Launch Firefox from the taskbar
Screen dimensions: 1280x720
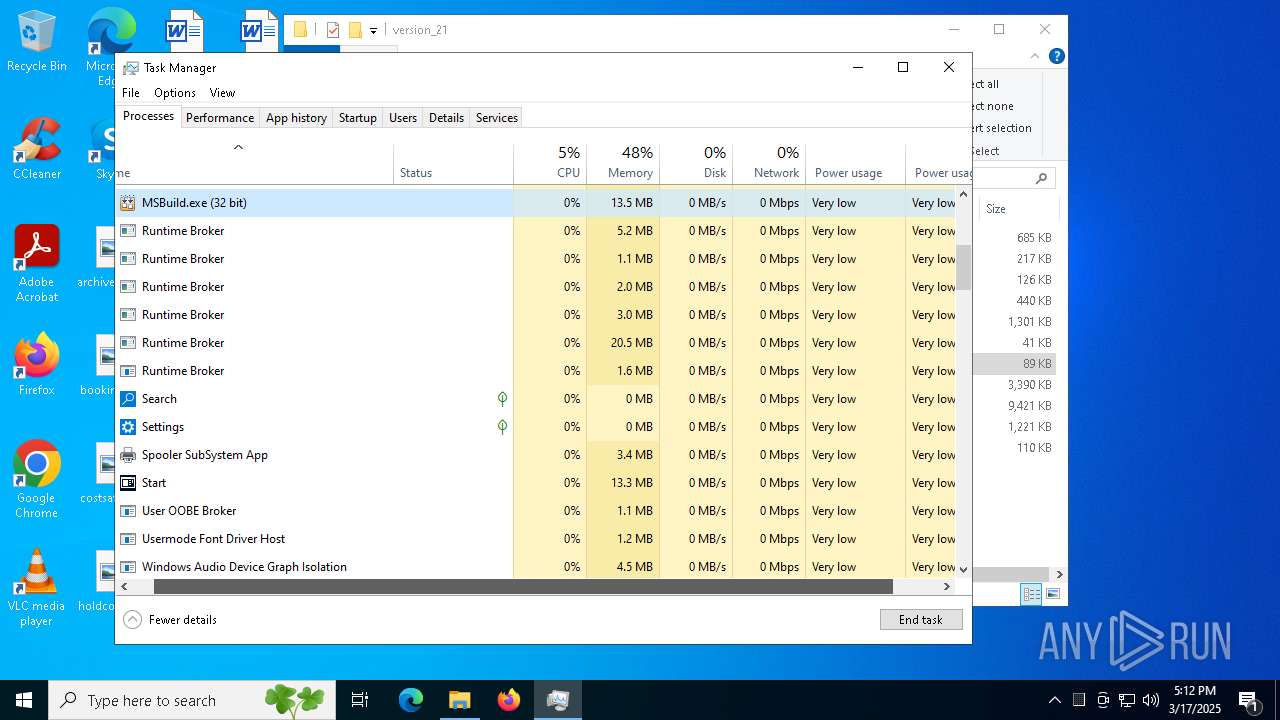click(x=509, y=700)
